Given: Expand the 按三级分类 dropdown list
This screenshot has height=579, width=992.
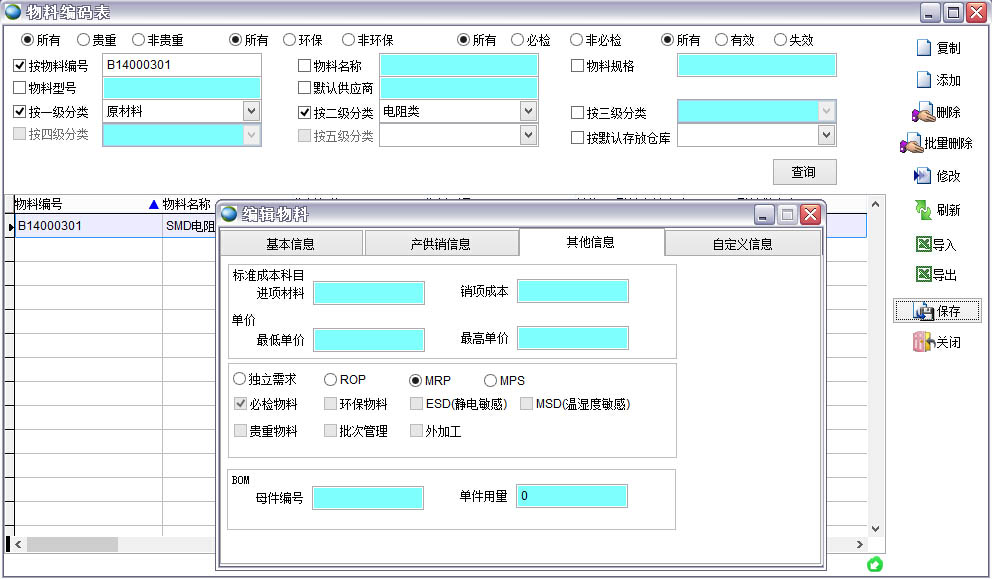Looking at the screenshot, I should pos(827,111).
